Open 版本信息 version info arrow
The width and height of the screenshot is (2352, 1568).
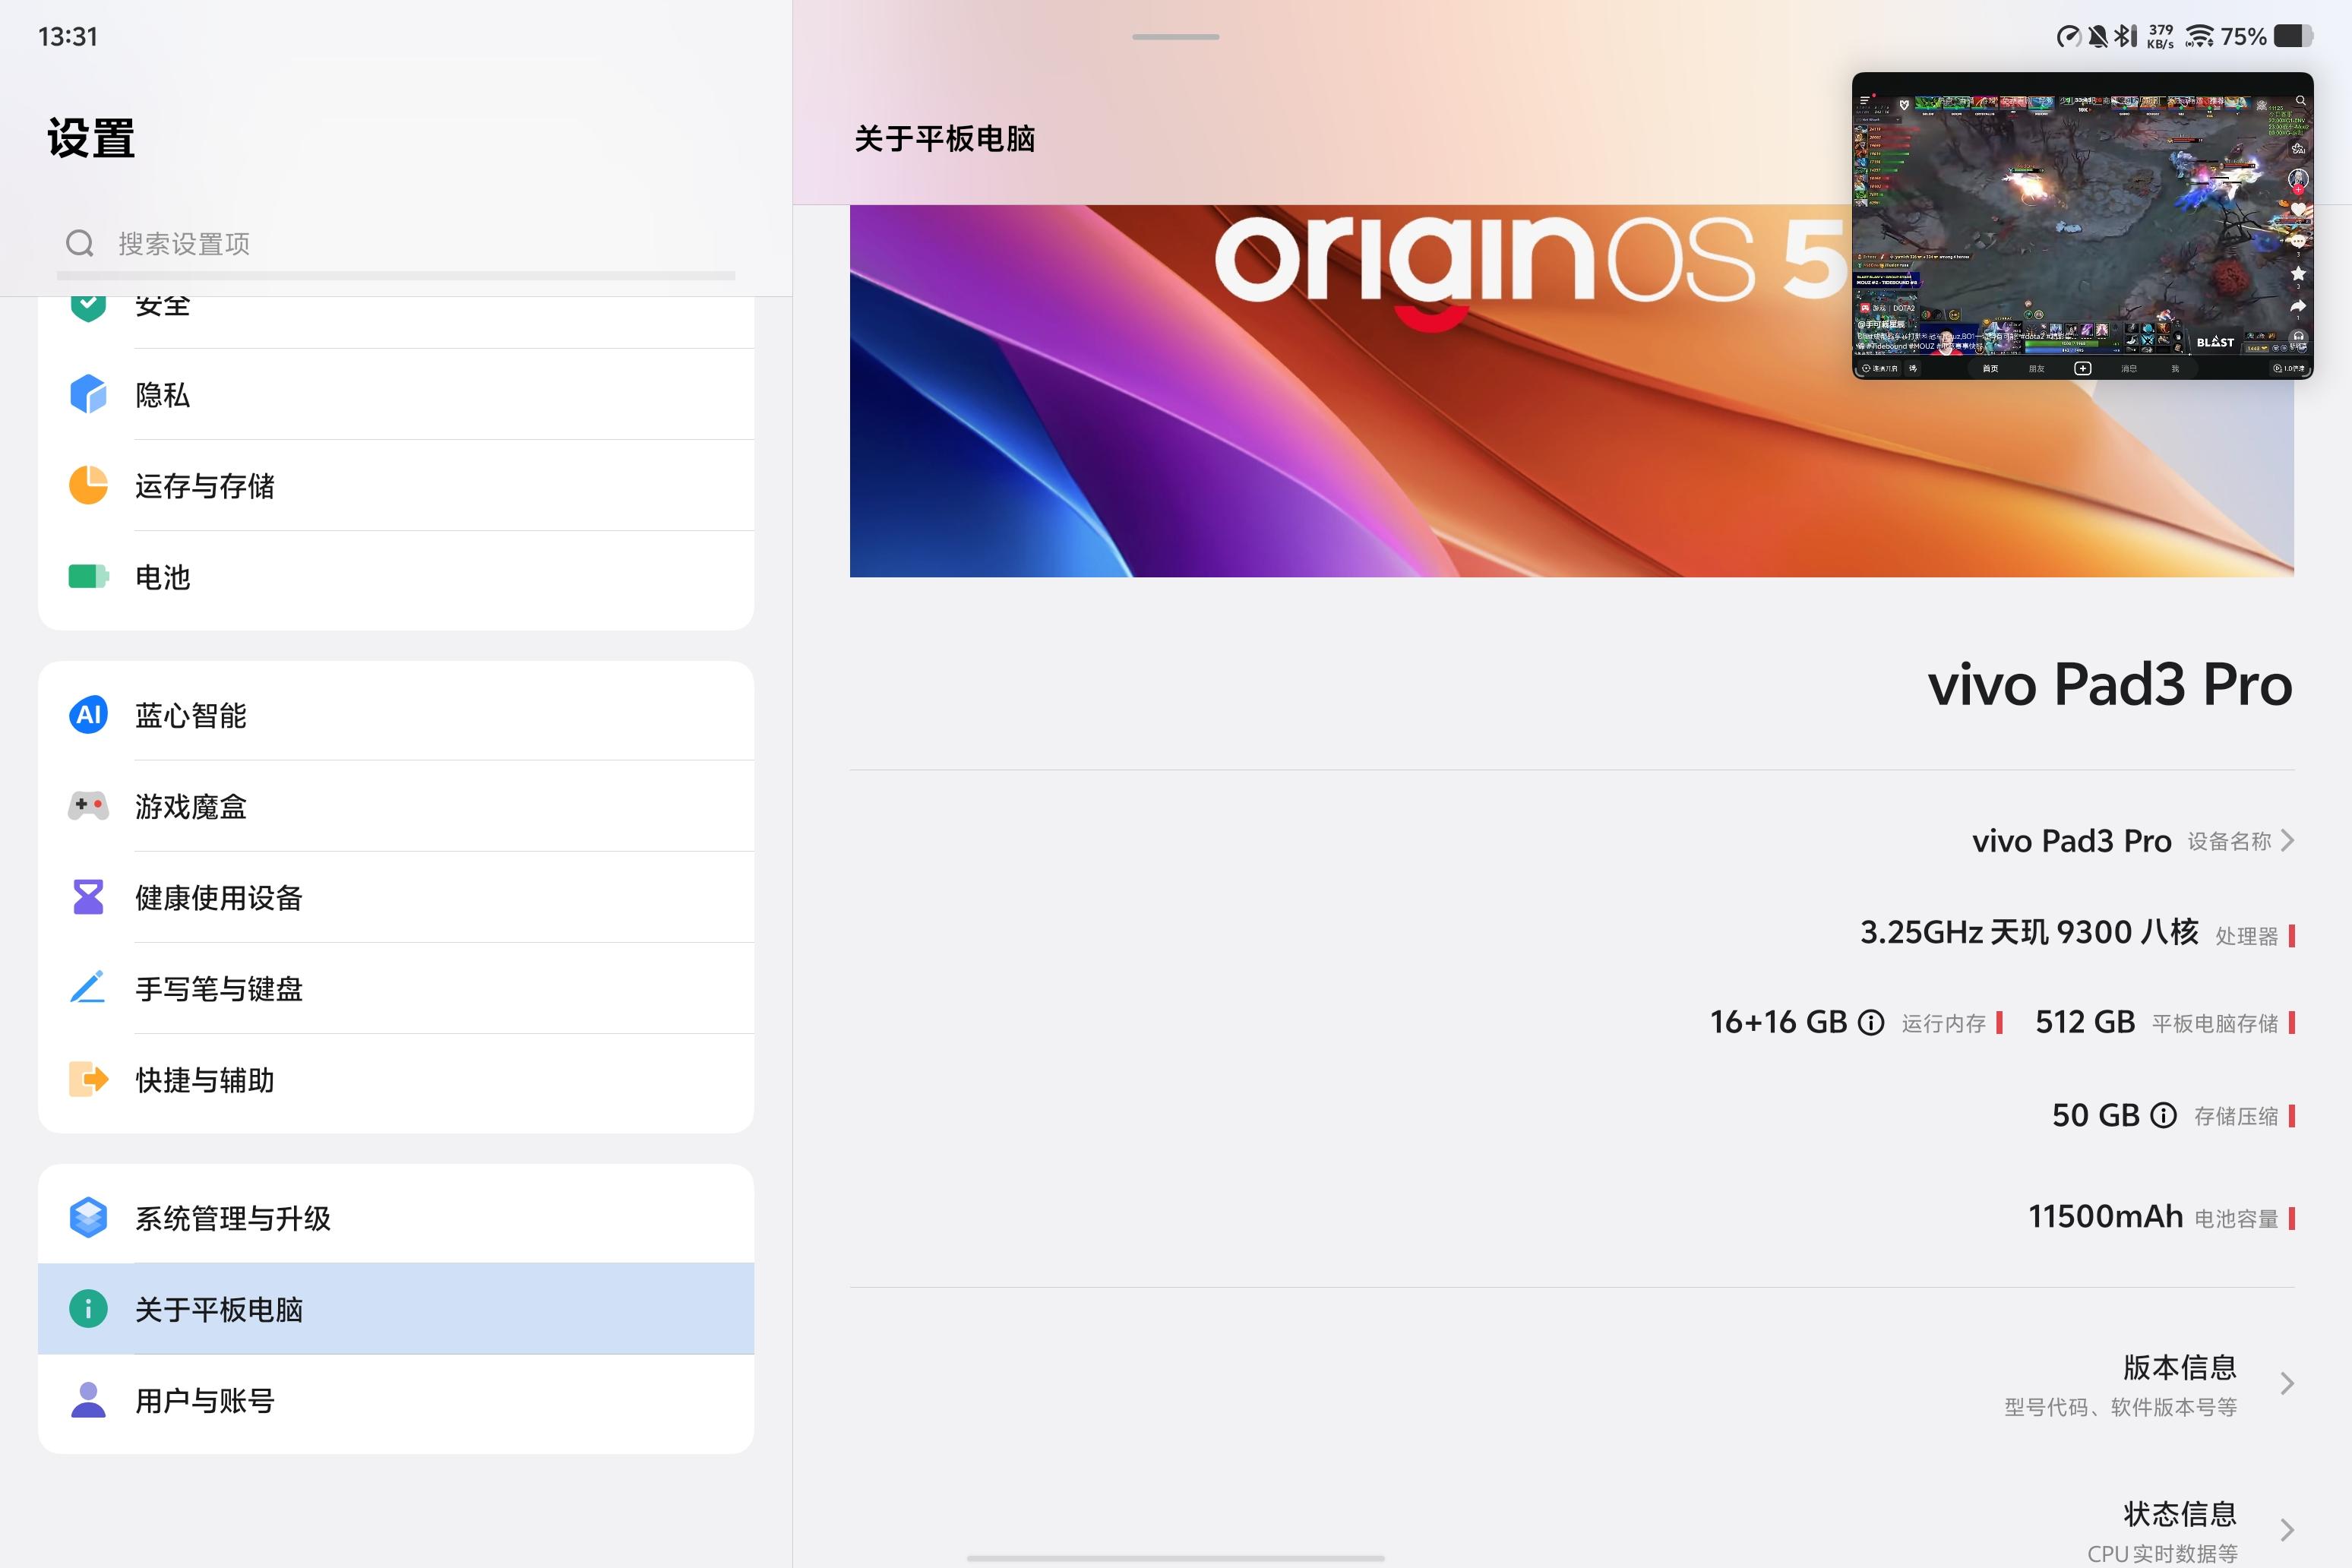(x=2287, y=1384)
